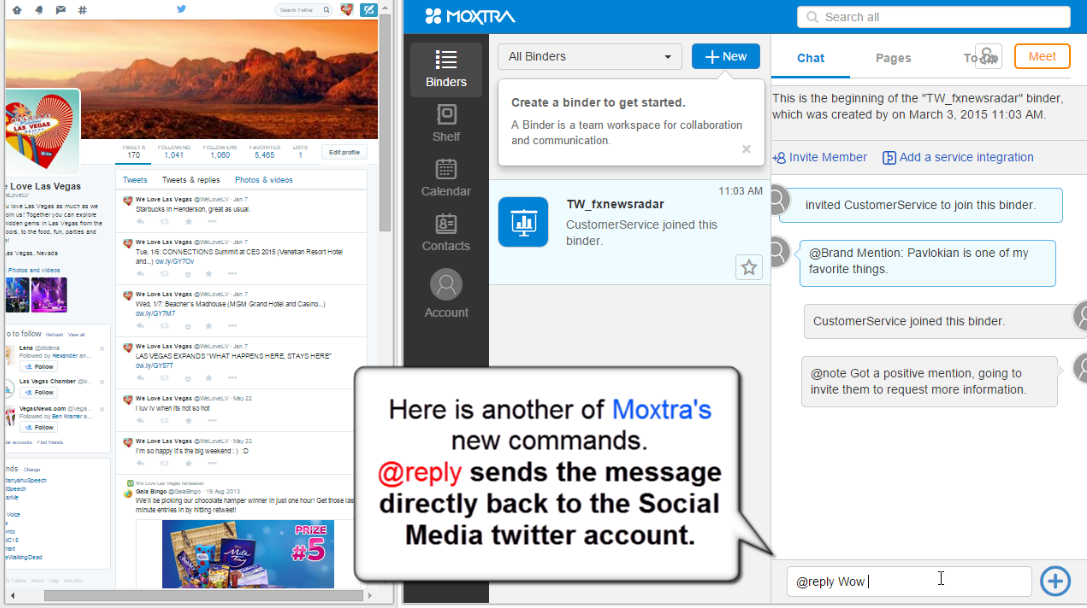
Task: Open the Calendar in Moxtra sidebar
Action: 446,178
